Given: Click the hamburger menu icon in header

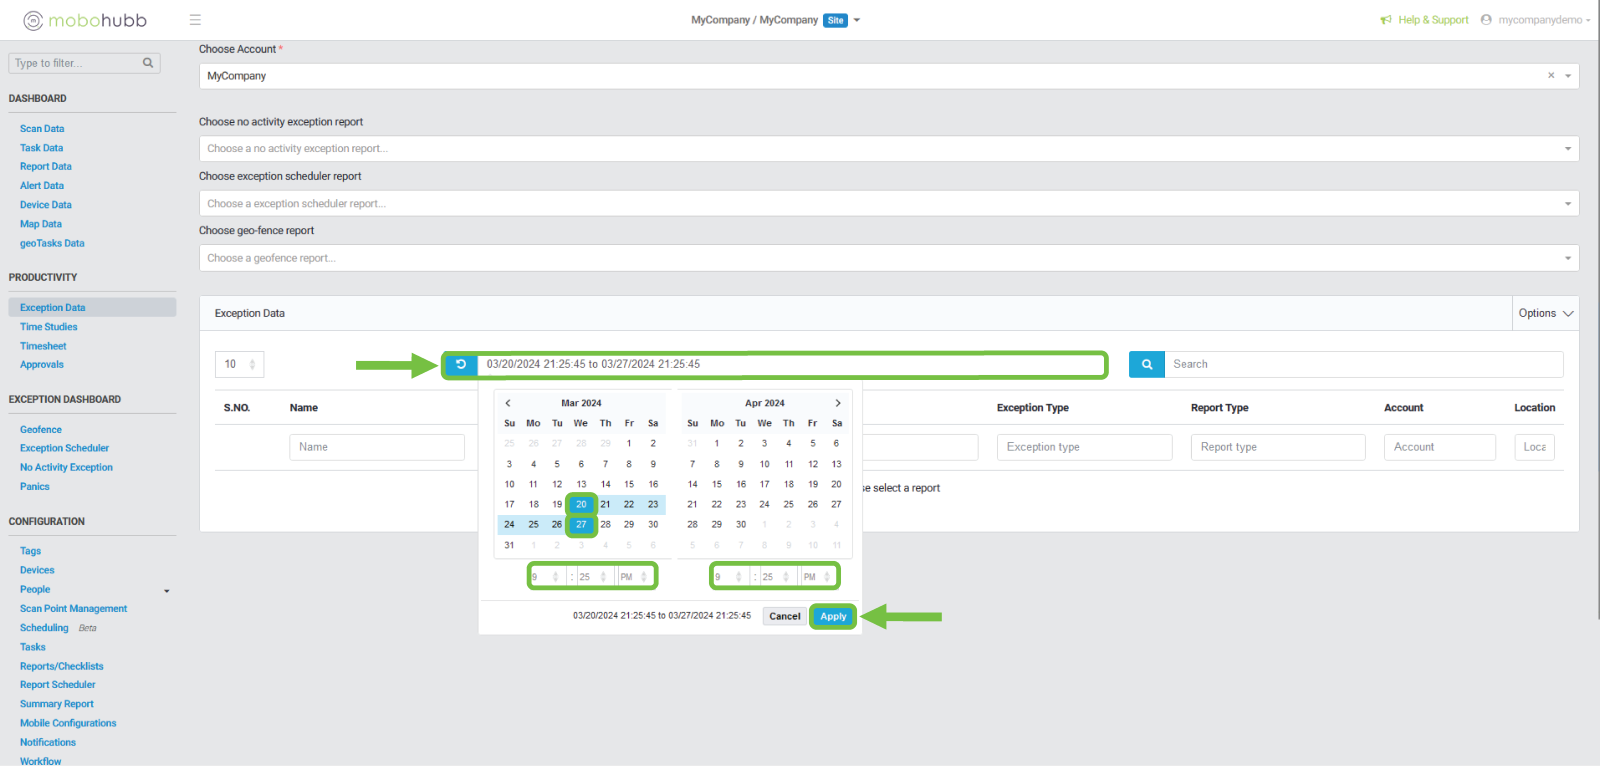Looking at the screenshot, I should (x=195, y=20).
